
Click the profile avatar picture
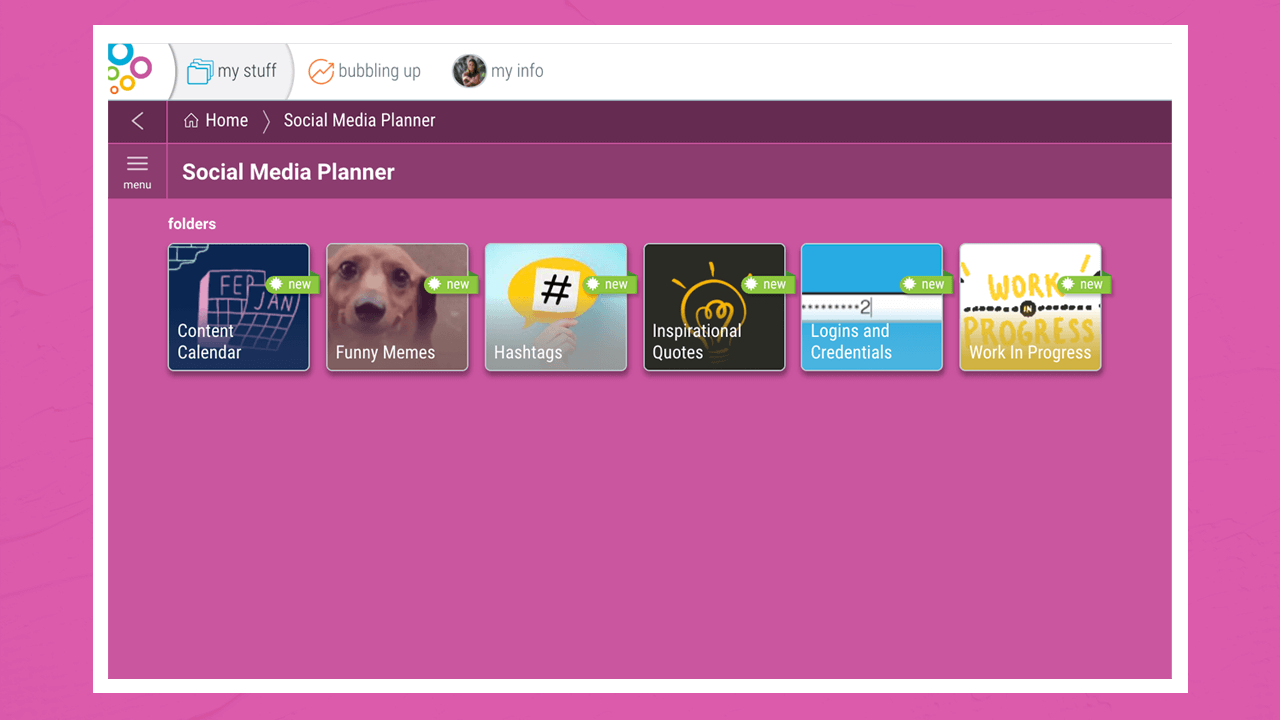(x=469, y=71)
